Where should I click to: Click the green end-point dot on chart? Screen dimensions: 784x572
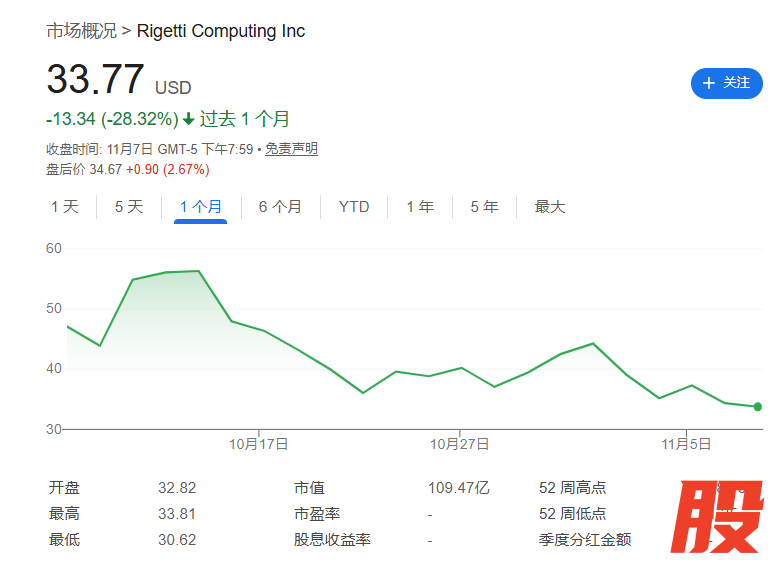click(x=758, y=407)
